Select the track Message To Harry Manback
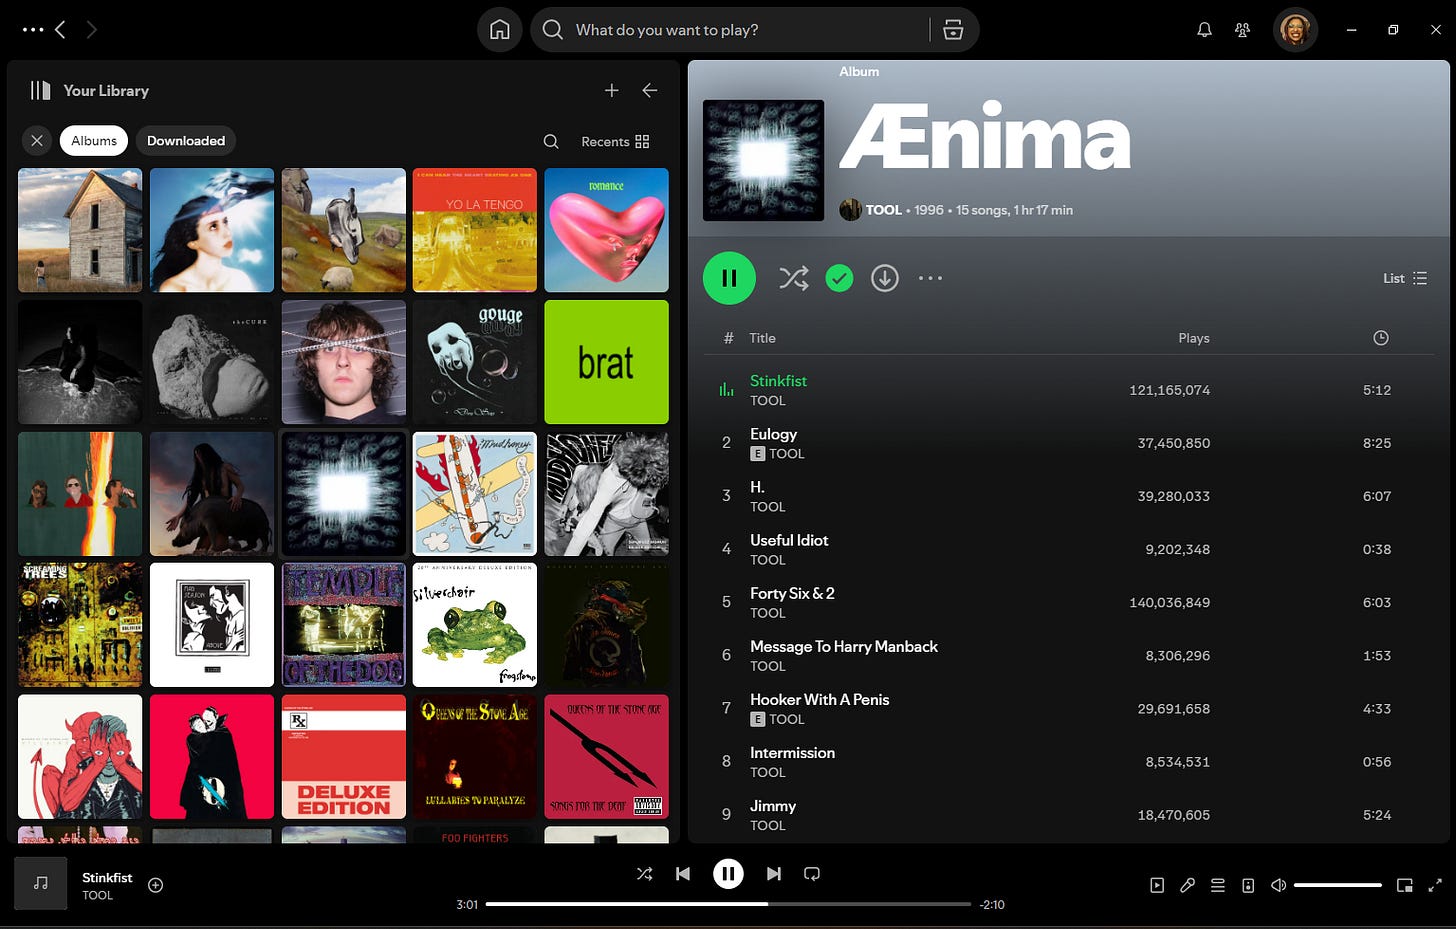The height and width of the screenshot is (929, 1456). coord(1070,655)
